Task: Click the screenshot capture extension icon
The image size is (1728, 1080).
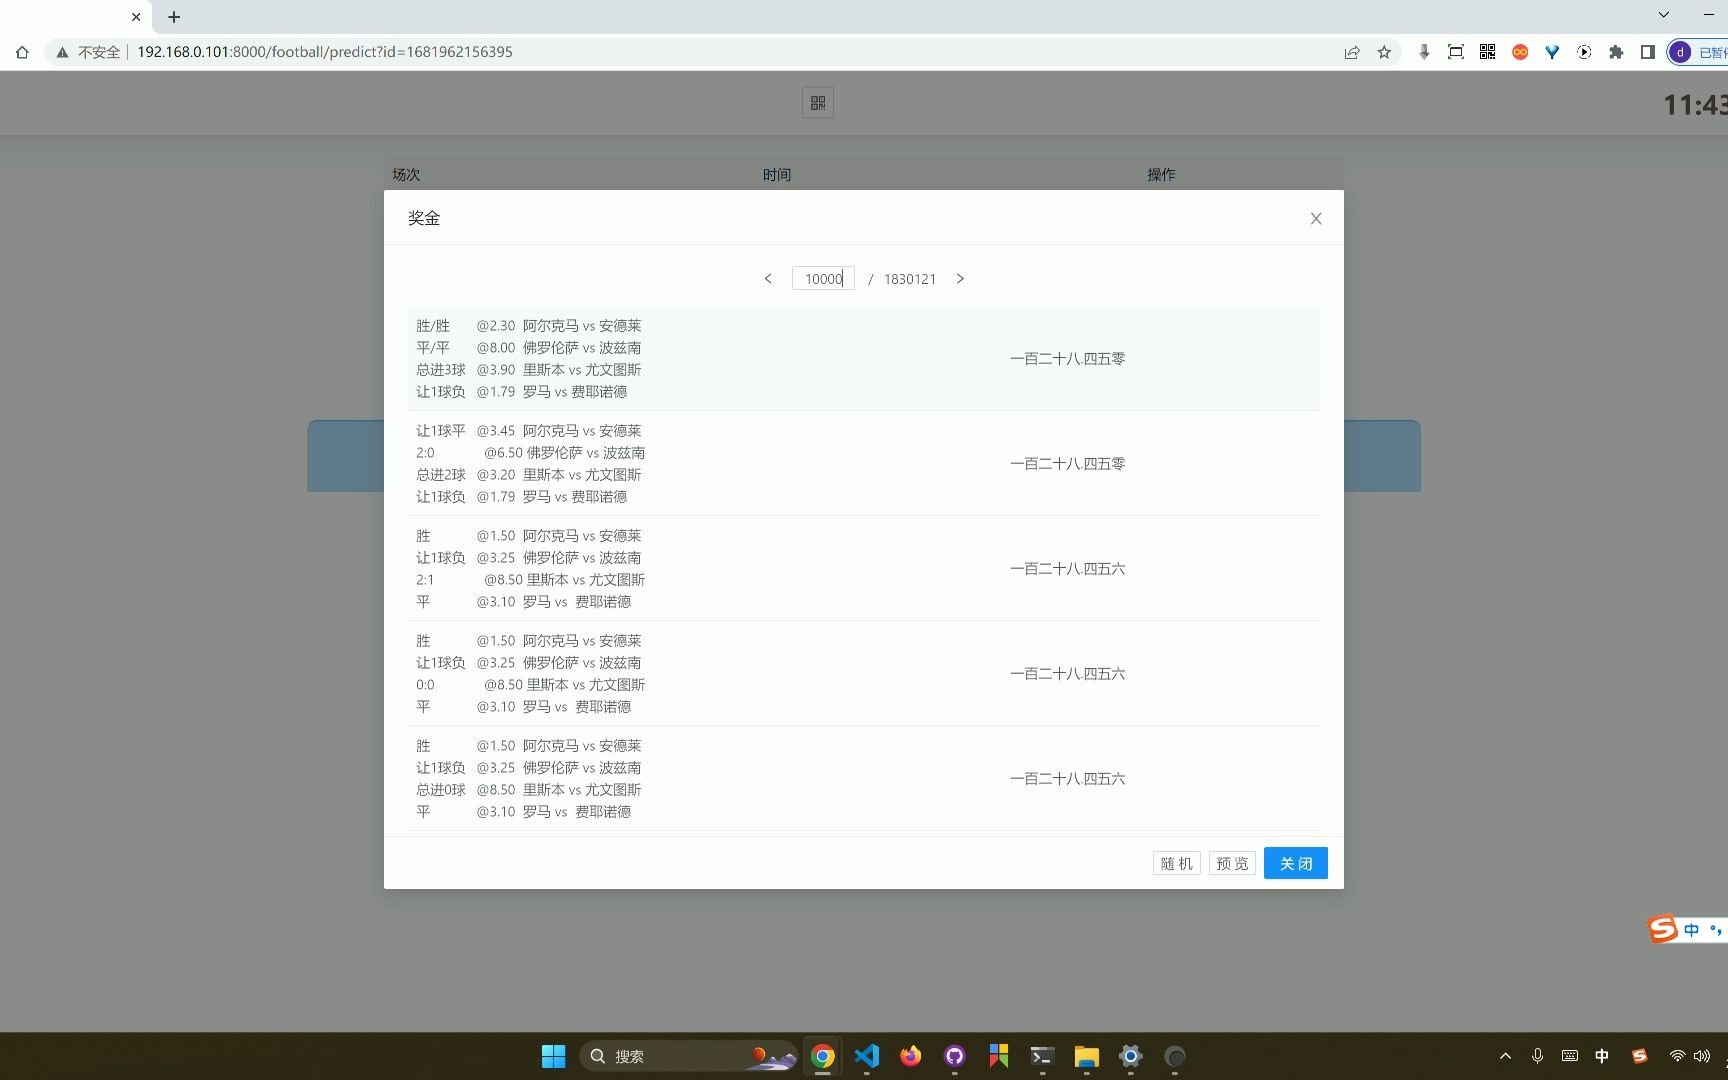Action: (x=1456, y=52)
